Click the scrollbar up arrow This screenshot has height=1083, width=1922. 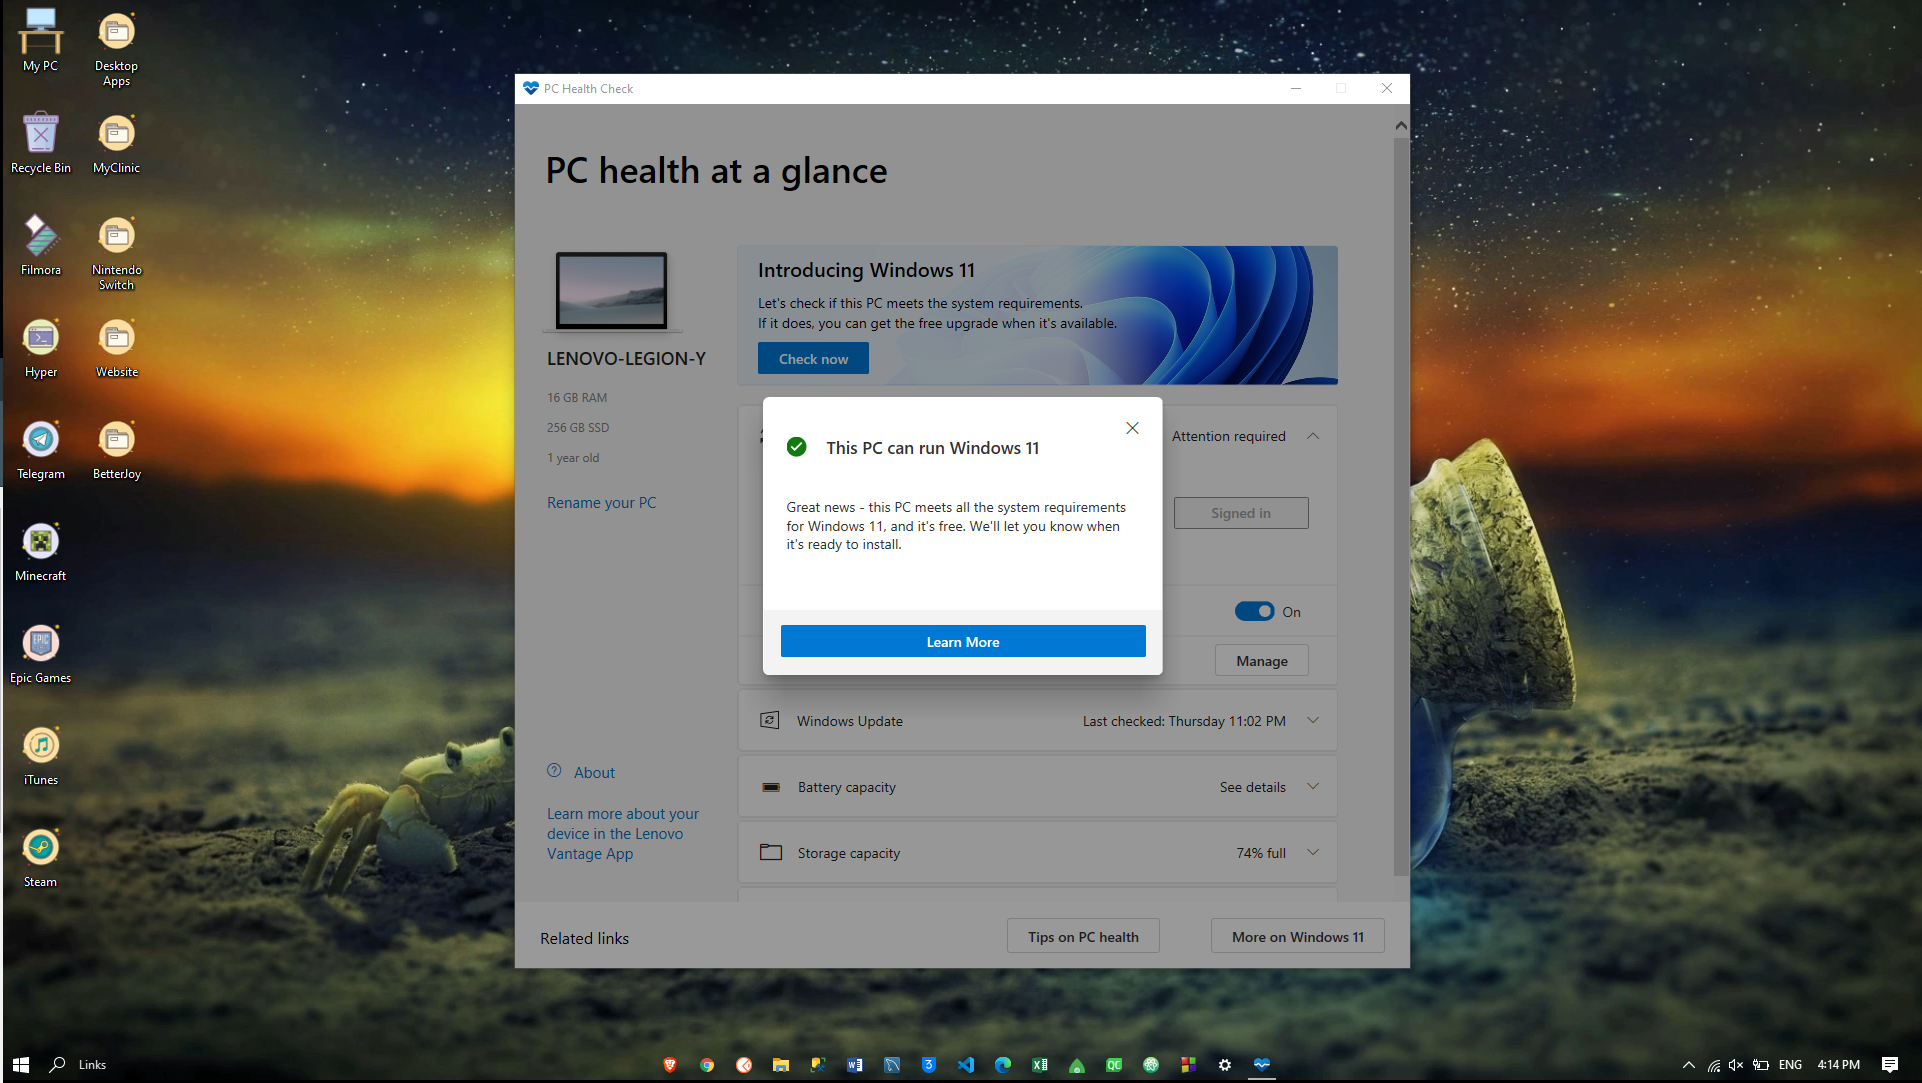[x=1400, y=126]
